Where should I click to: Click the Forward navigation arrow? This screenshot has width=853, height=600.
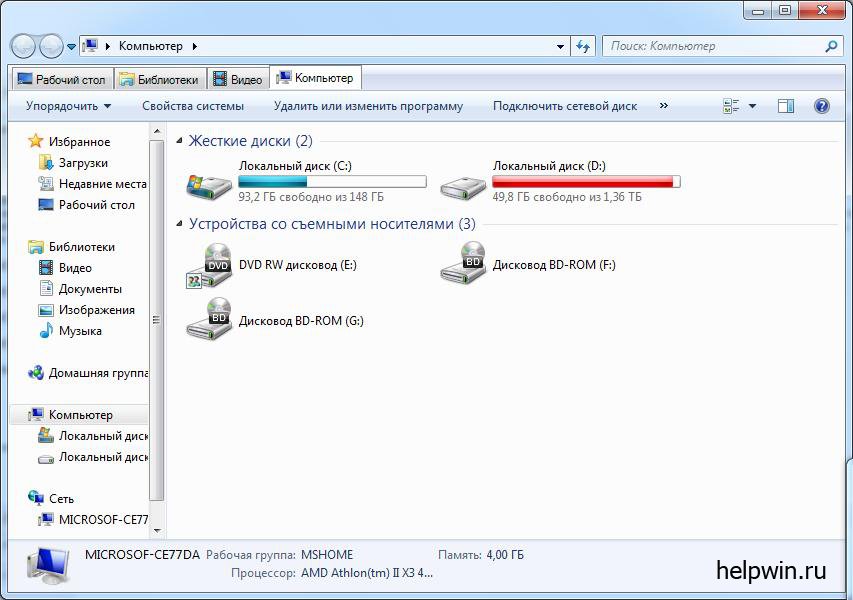point(52,46)
